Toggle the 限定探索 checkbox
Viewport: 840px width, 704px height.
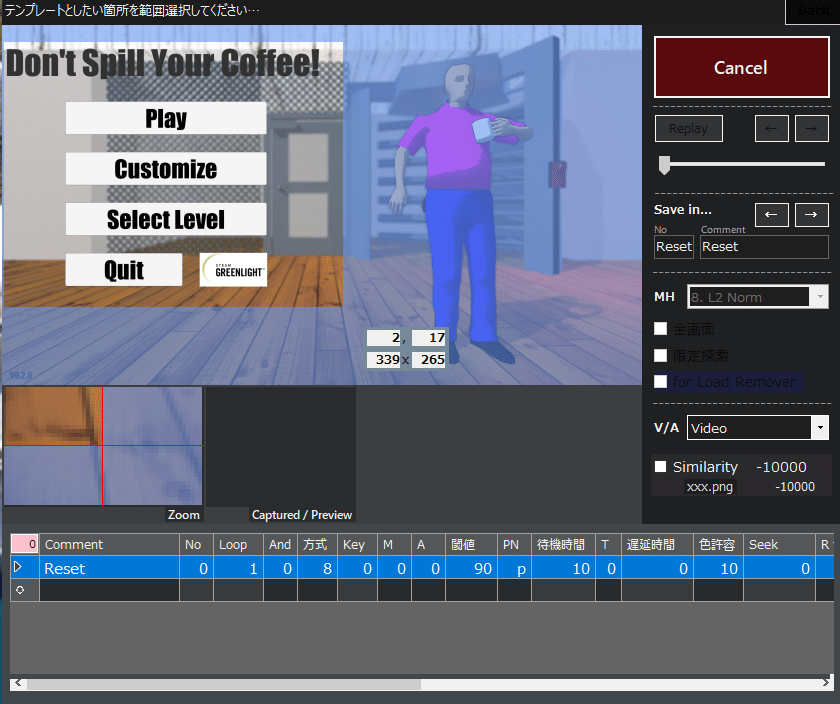661,355
